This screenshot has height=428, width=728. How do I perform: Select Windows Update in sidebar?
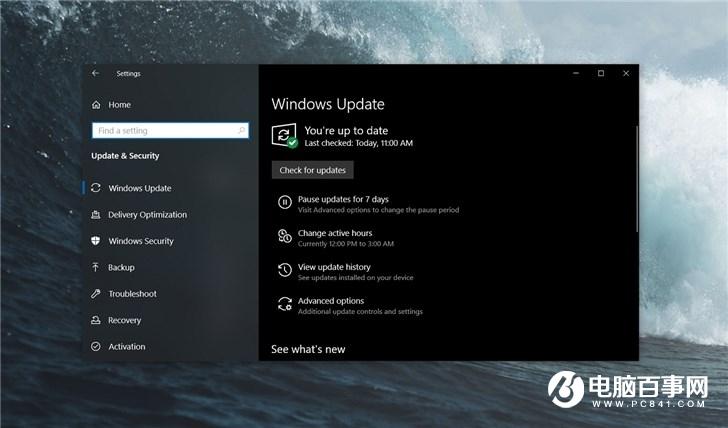[140, 188]
